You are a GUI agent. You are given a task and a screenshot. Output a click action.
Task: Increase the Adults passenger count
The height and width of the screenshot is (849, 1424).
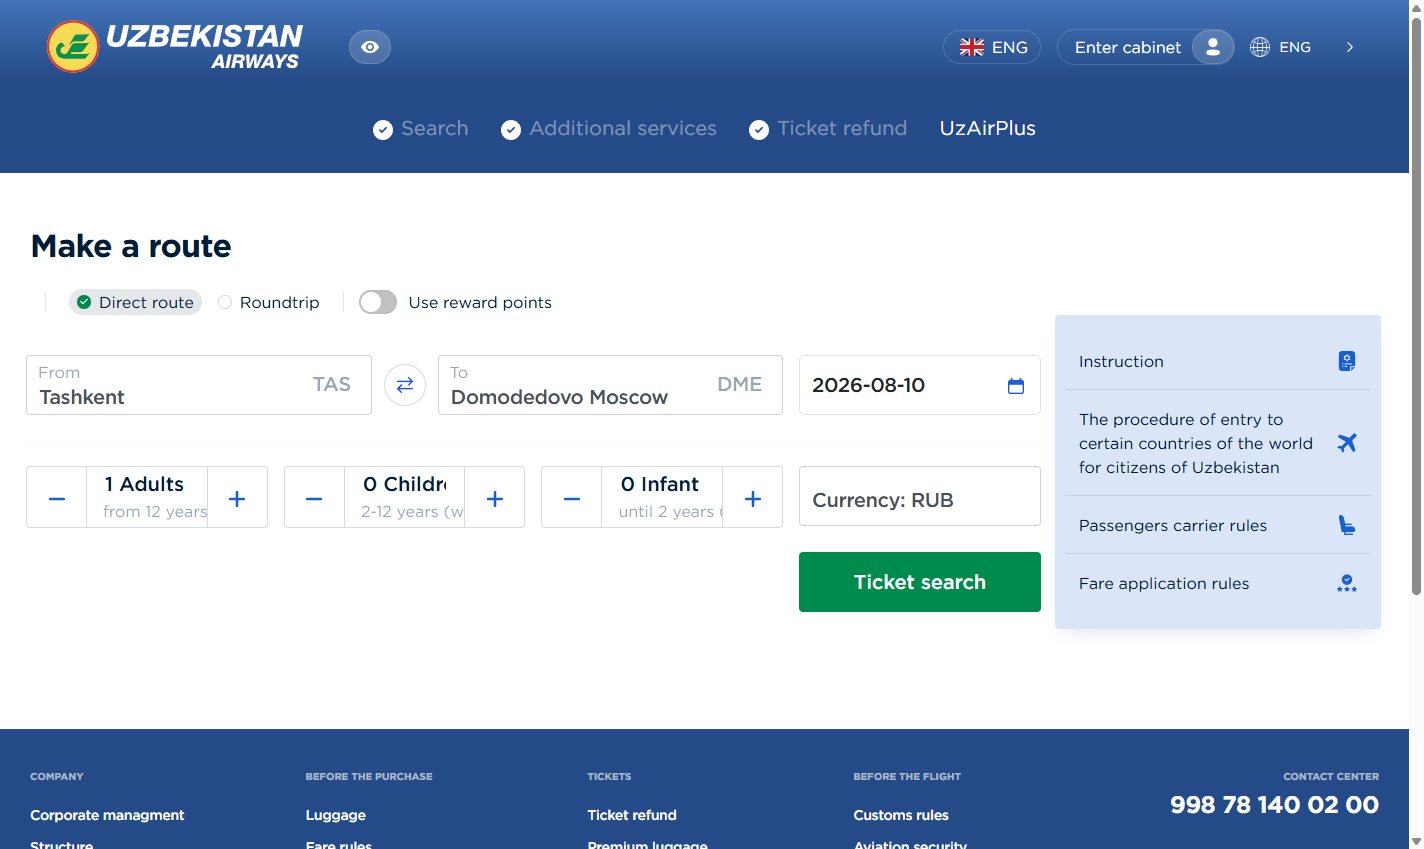click(x=237, y=498)
